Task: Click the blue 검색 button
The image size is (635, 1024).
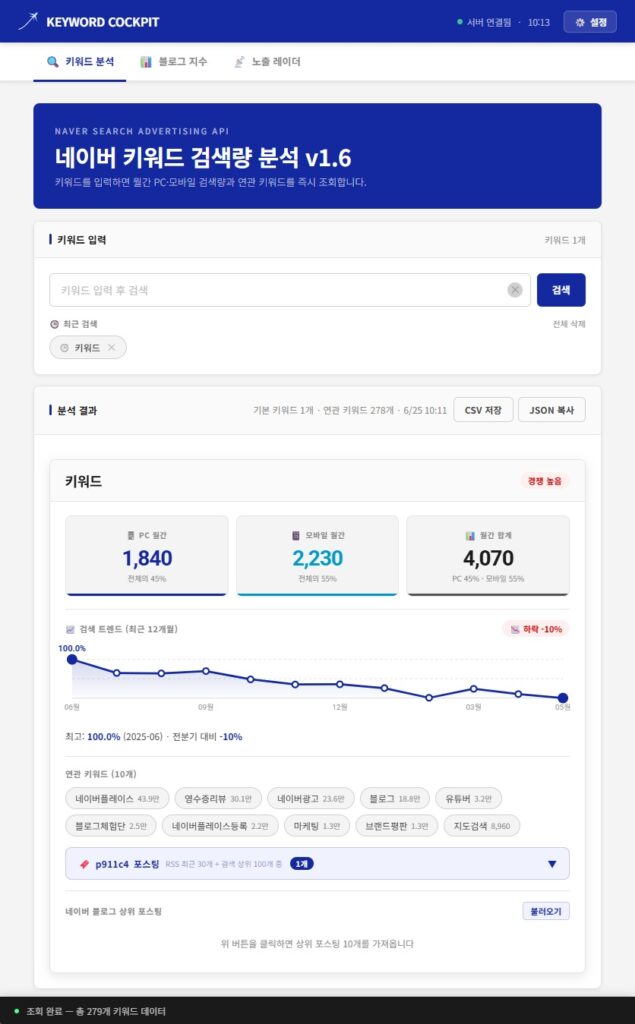Action: click(561, 290)
